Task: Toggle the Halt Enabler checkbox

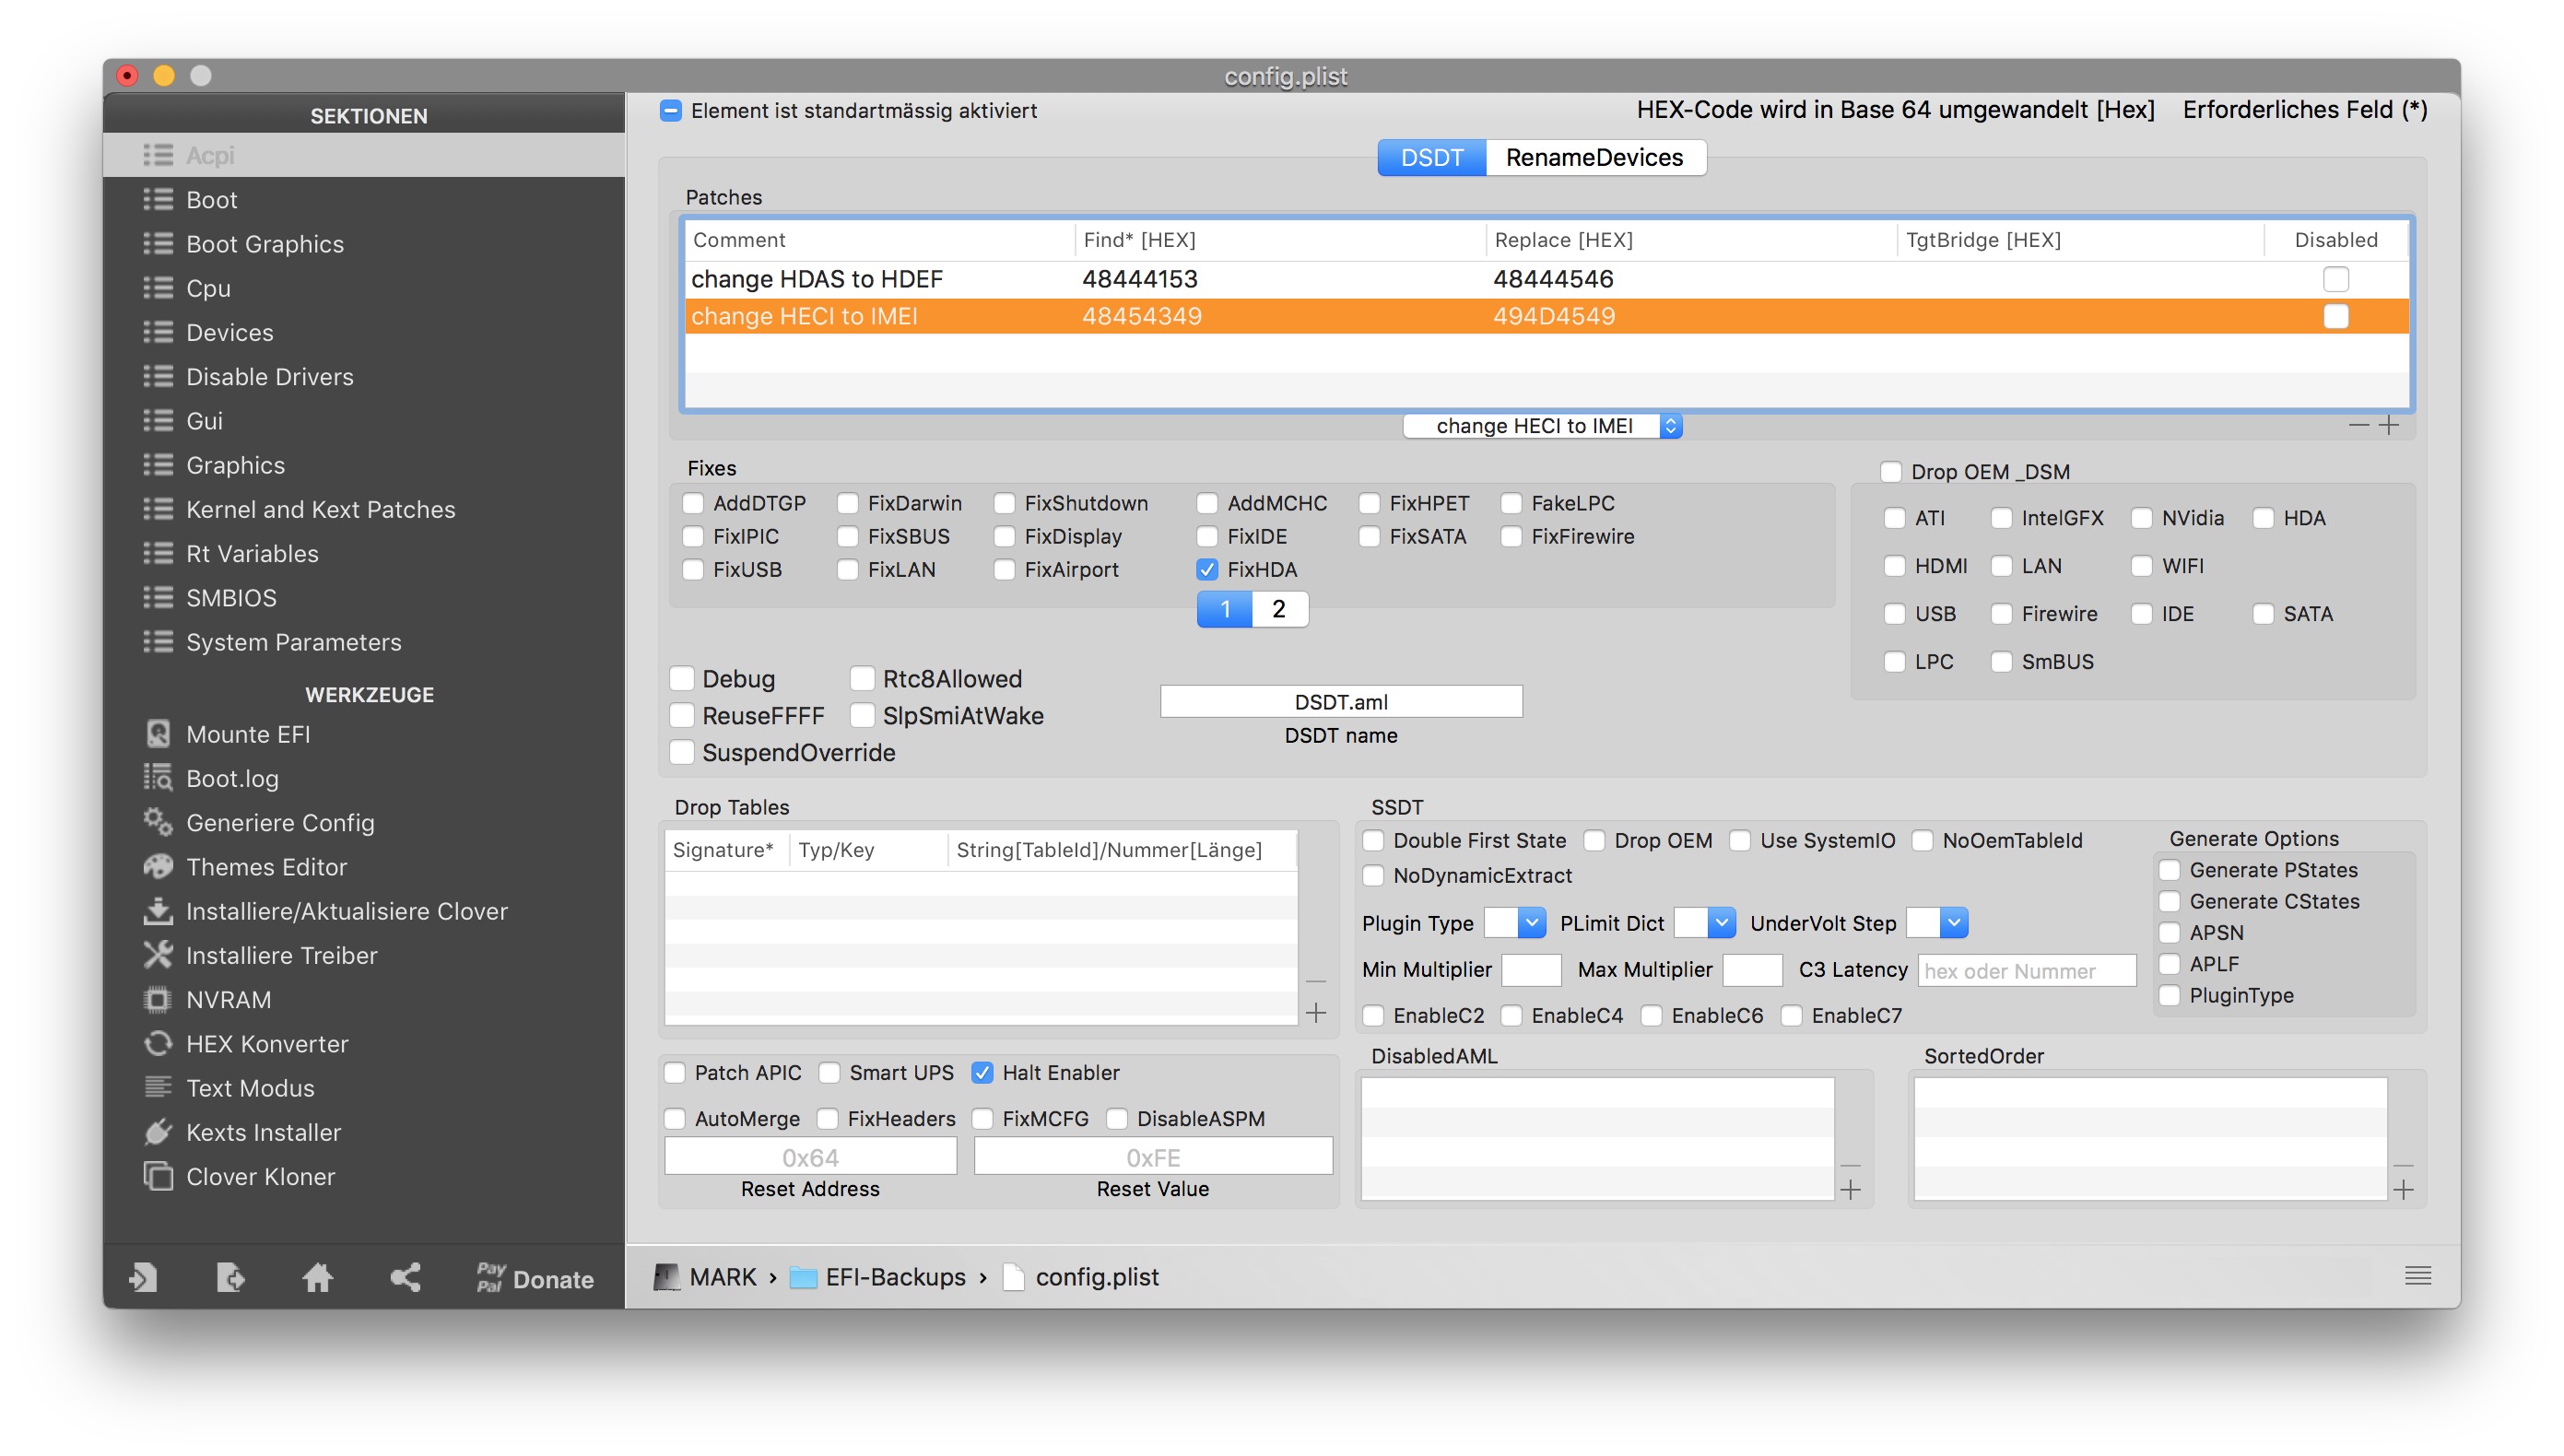Action: [x=982, y=1073]
